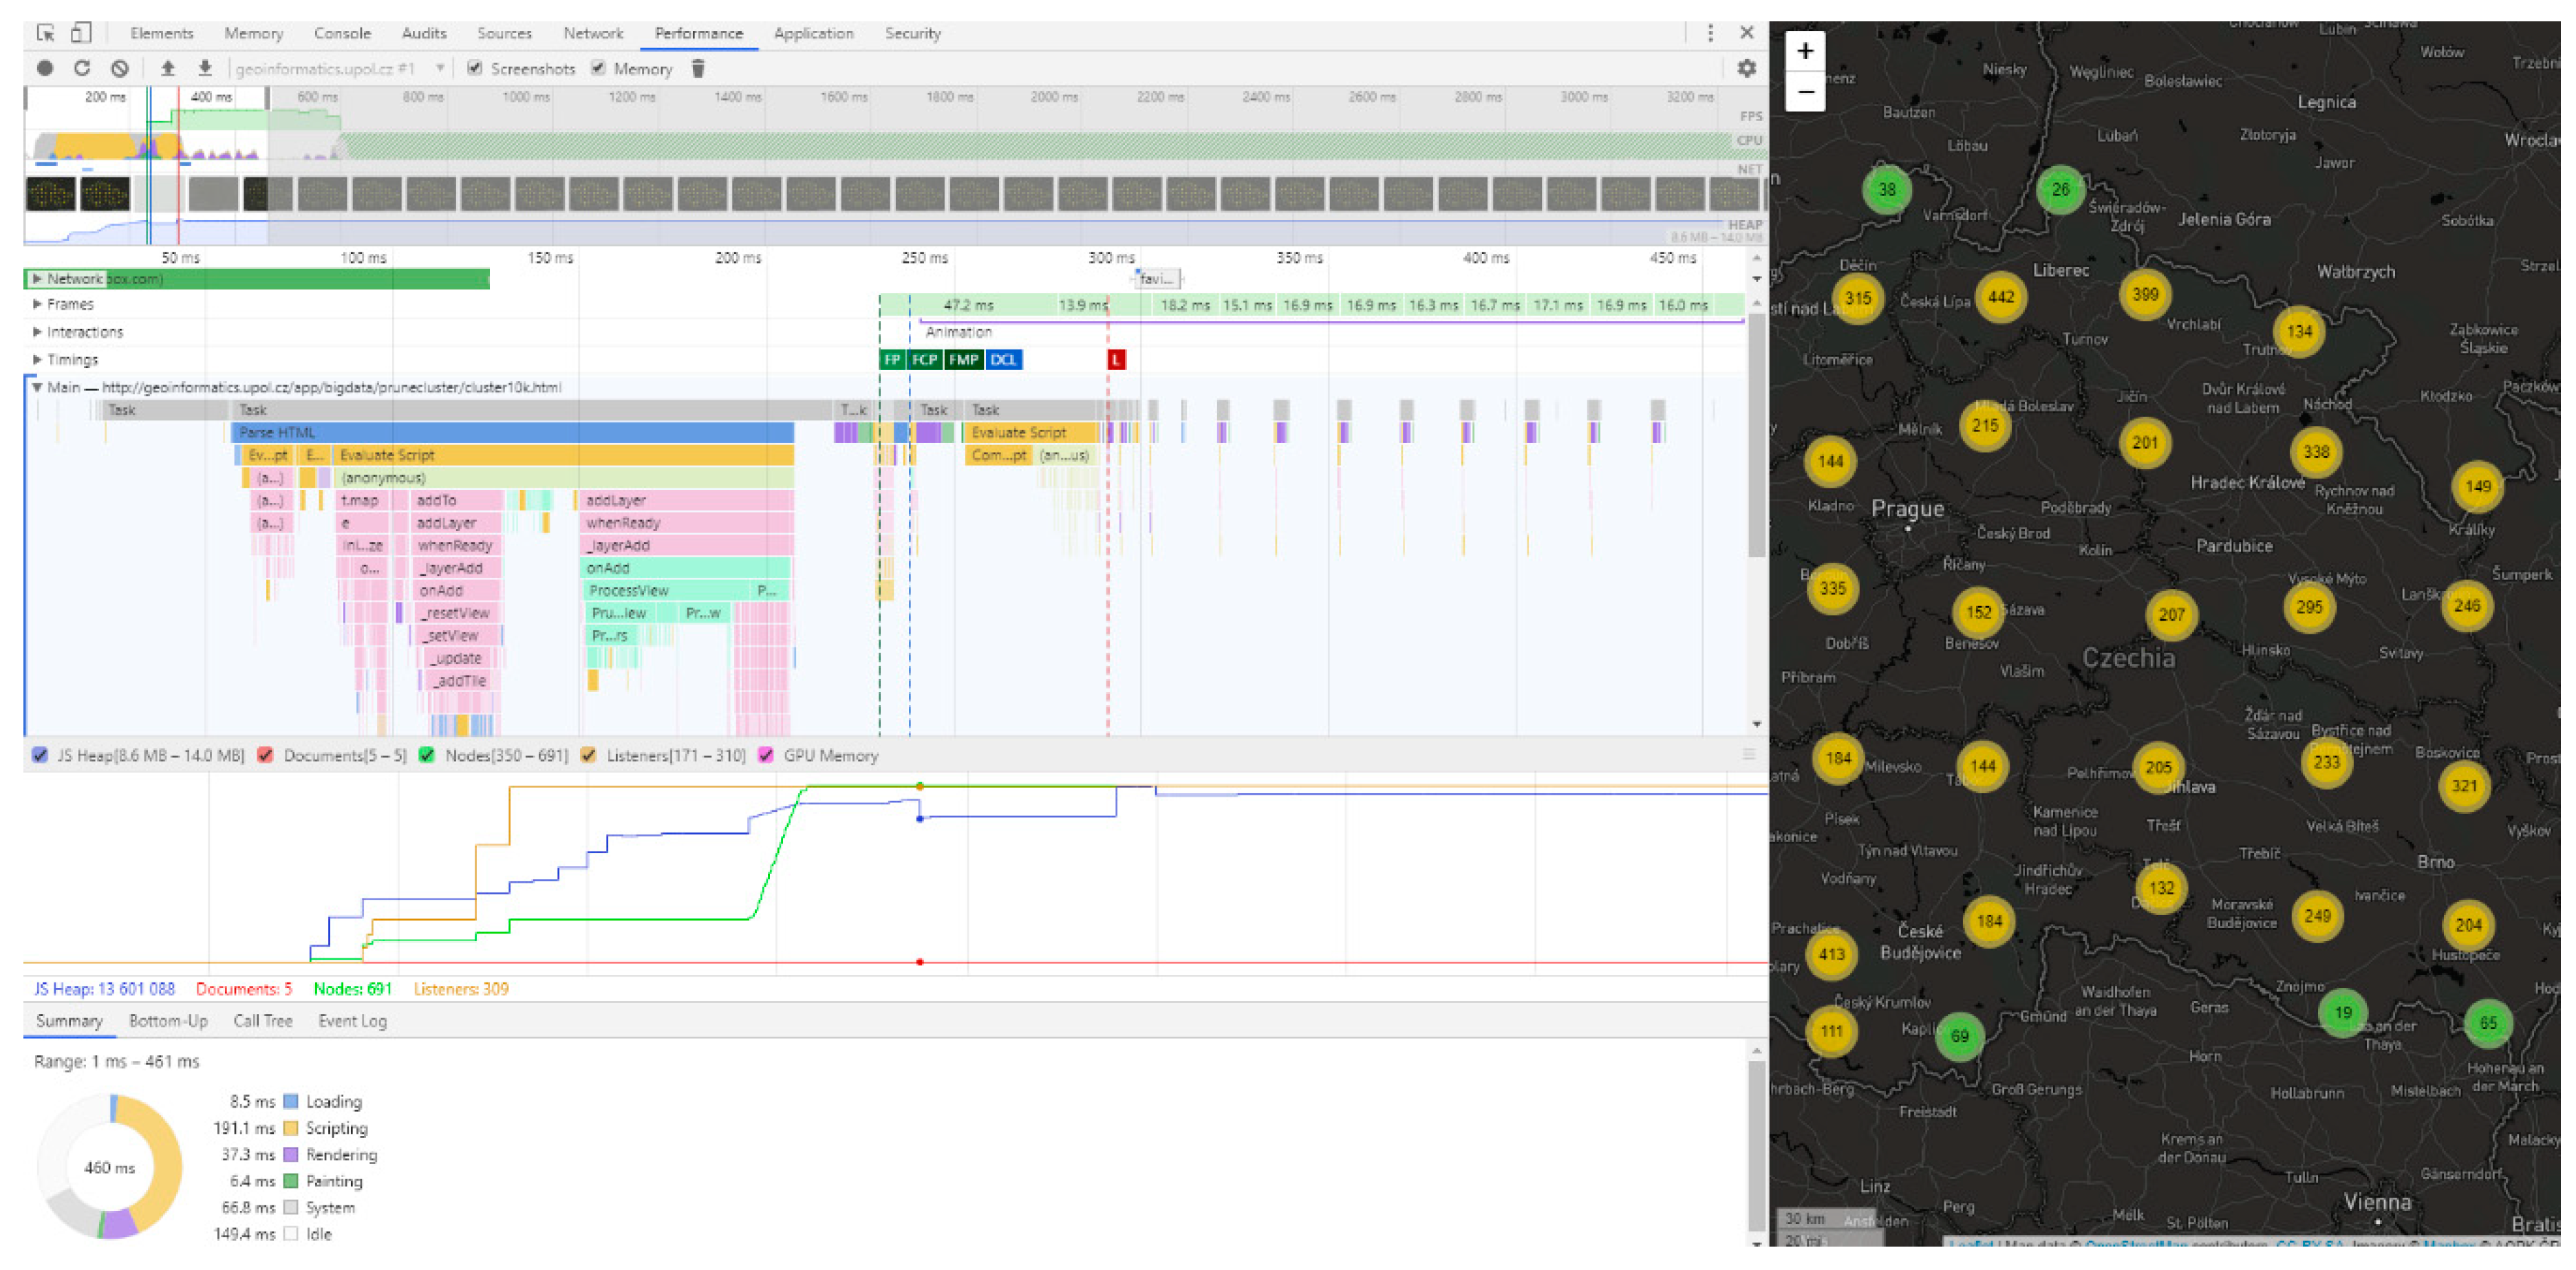Viewport: 2576px width, 1270px height.
Task: Open the Security tab
Action: click(912, 33)
